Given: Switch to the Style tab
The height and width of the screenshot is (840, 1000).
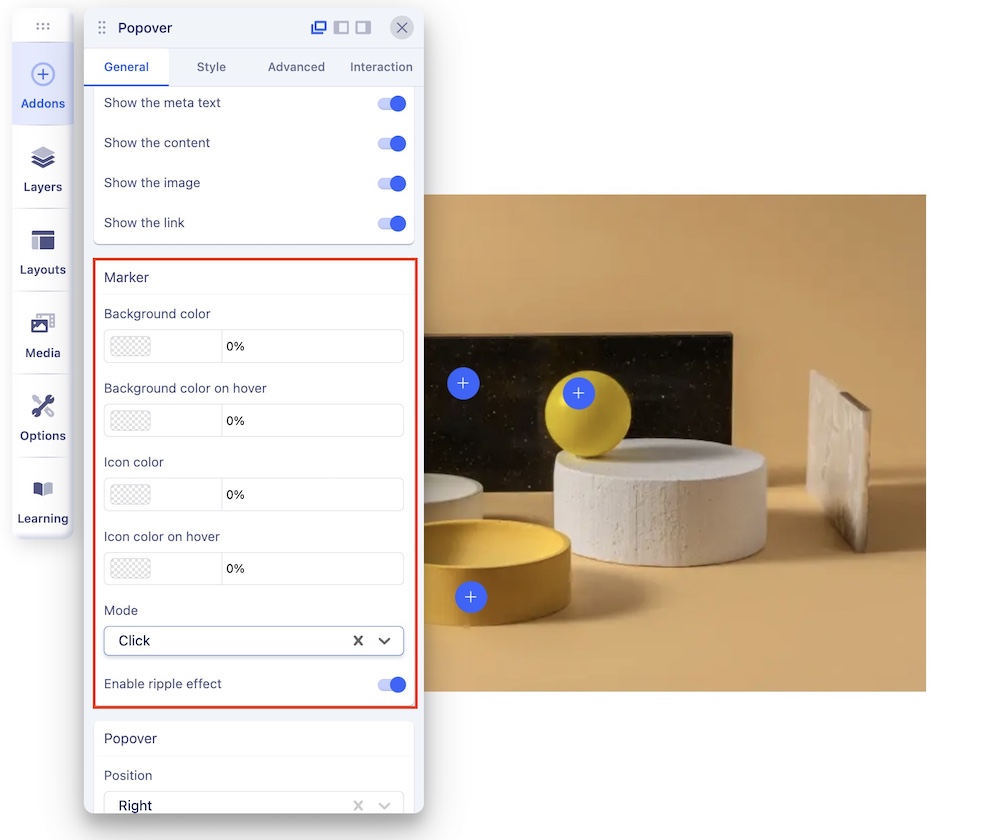Looking at the screenshot, I should [211, 67].
